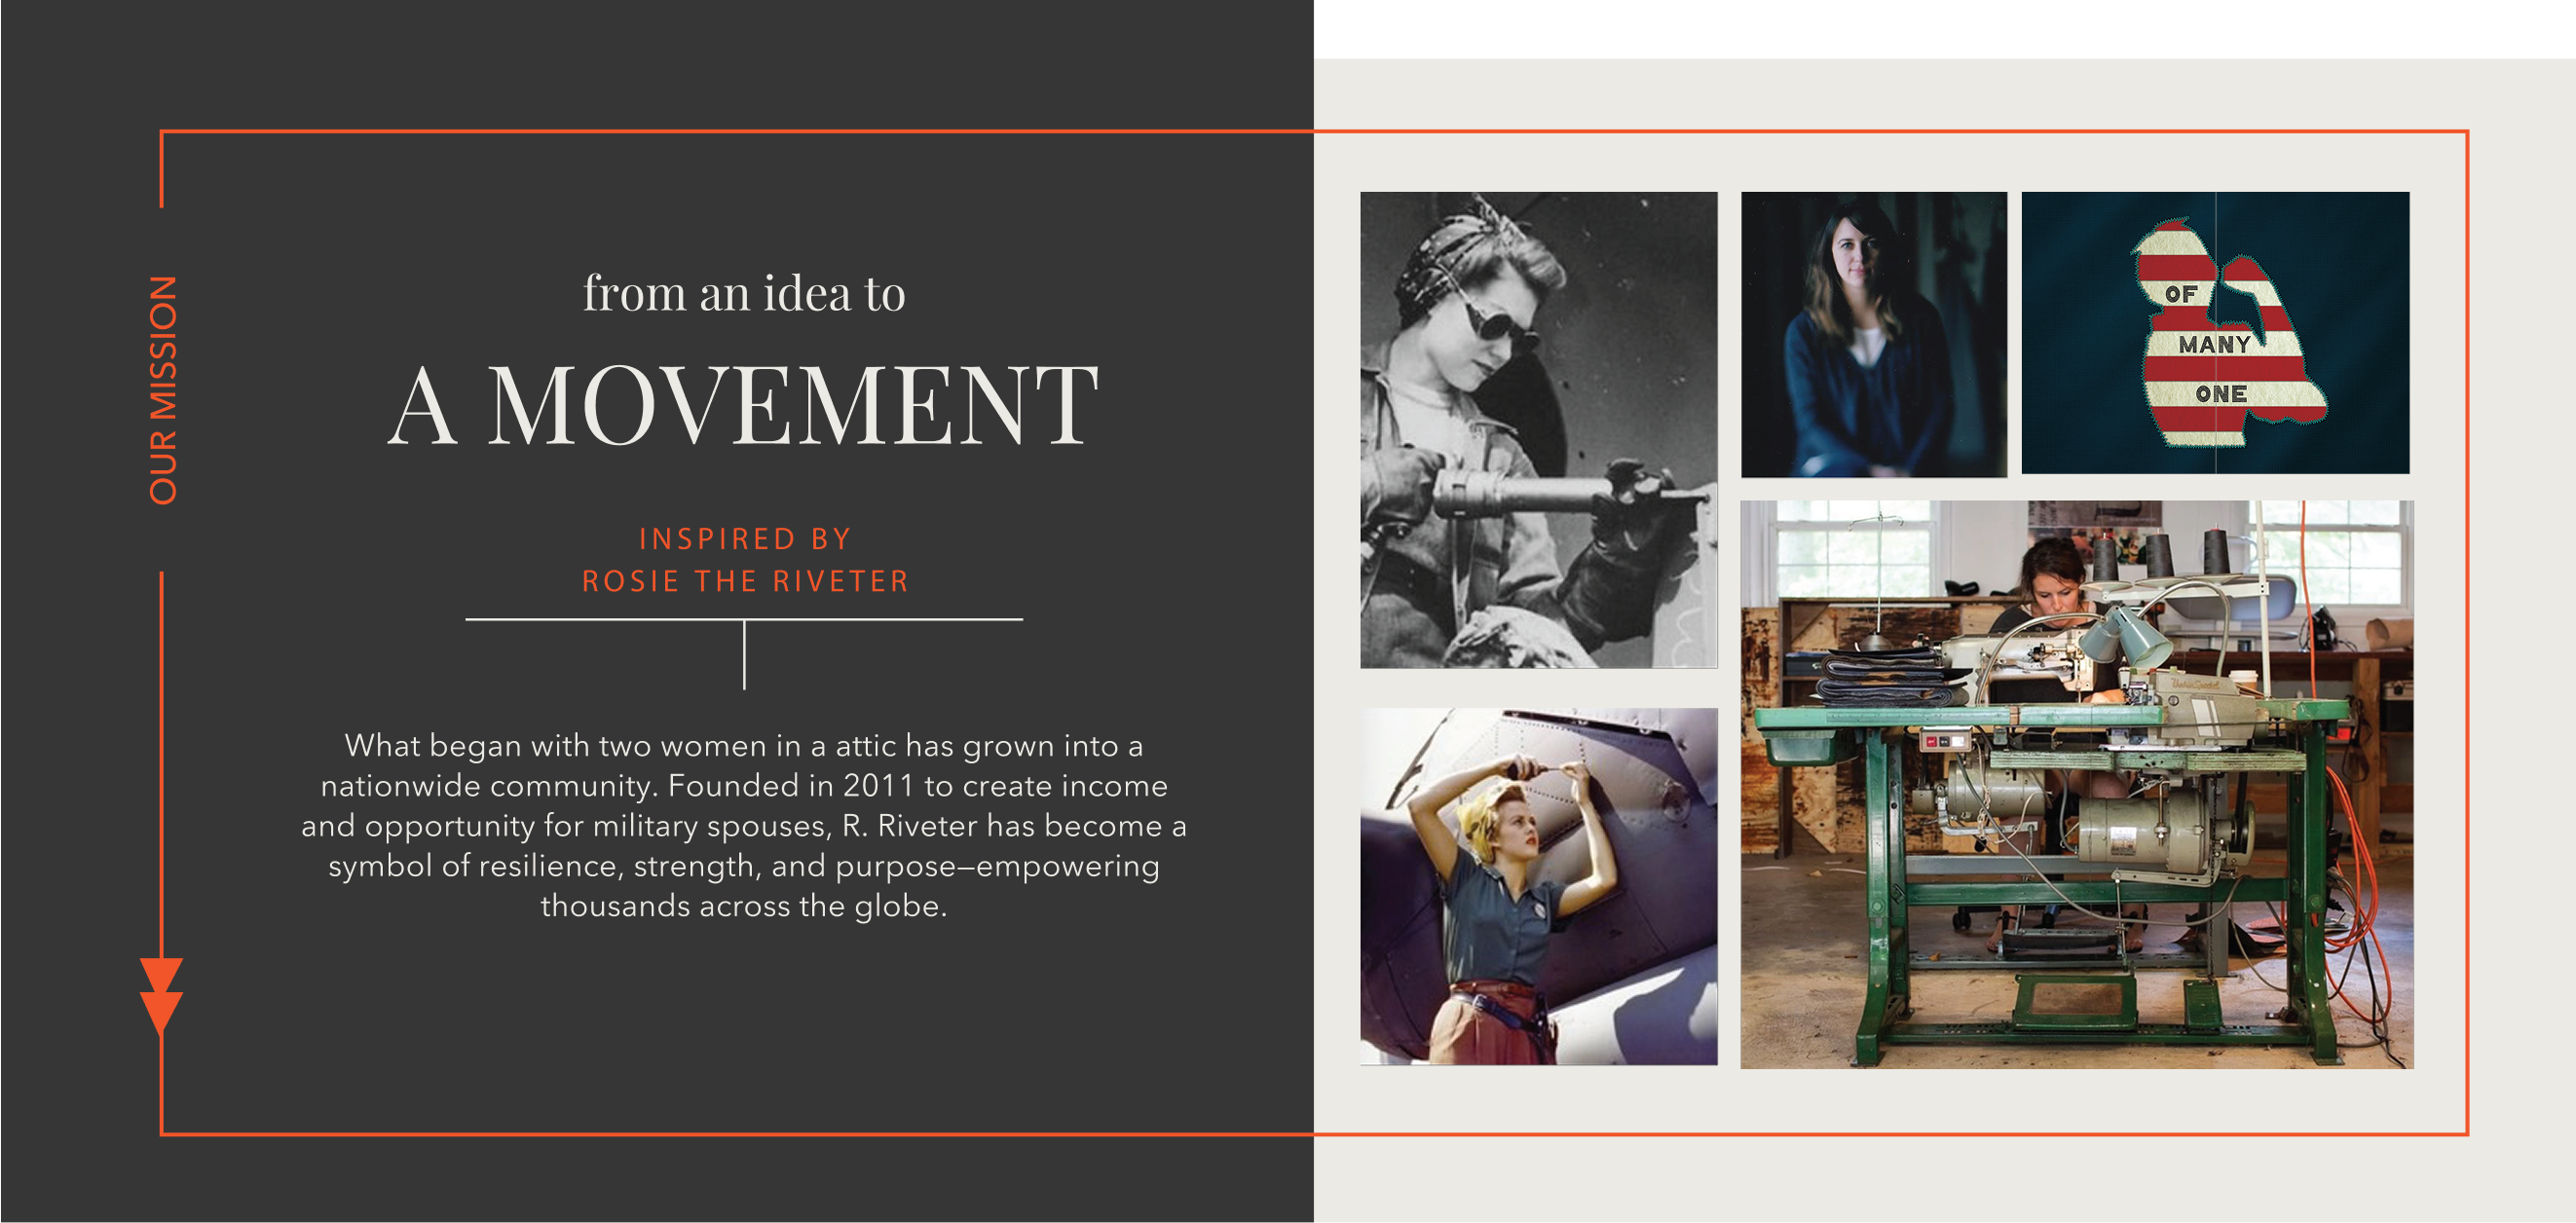Click the line 'and opportunity for military spouses'

click(744, 826)
